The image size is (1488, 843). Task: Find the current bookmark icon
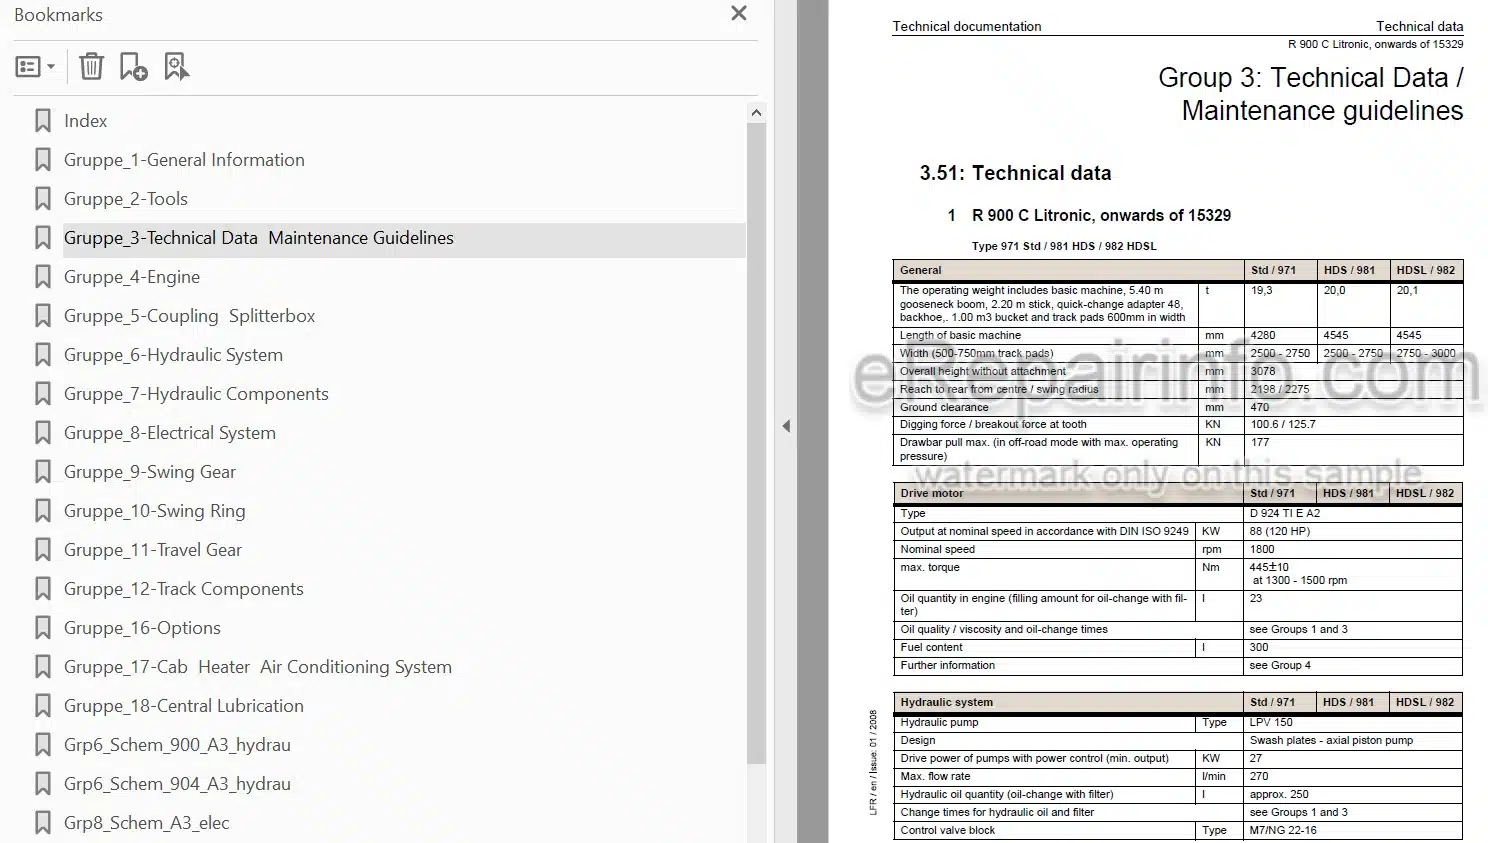[177, 67]
